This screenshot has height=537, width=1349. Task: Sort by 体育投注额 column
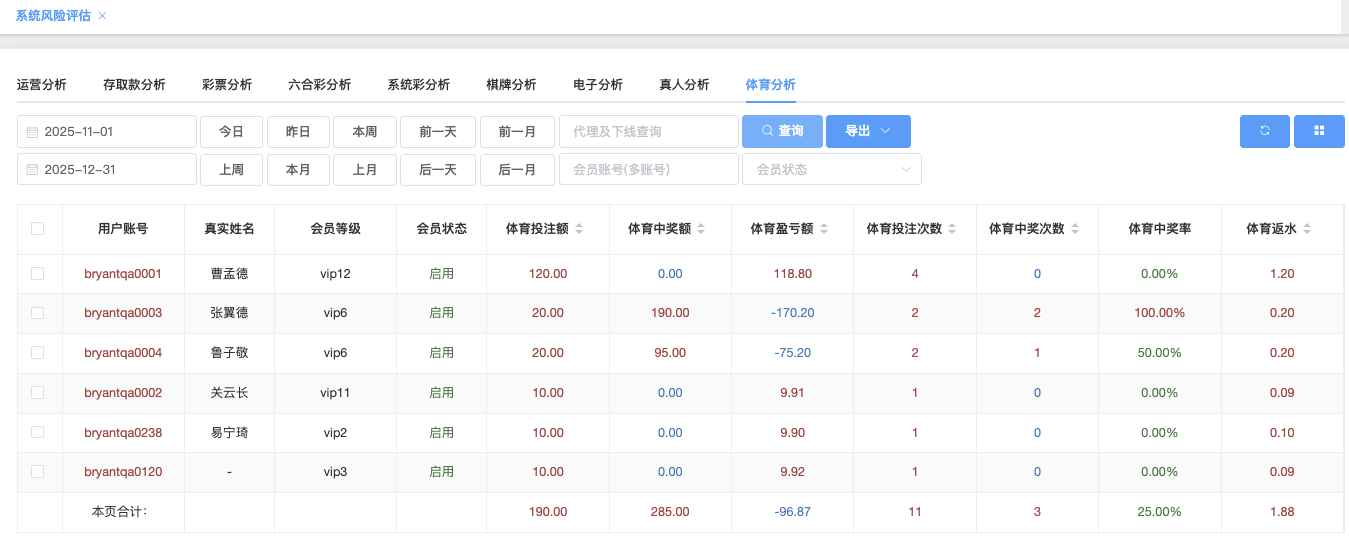(x=578, y=229)
